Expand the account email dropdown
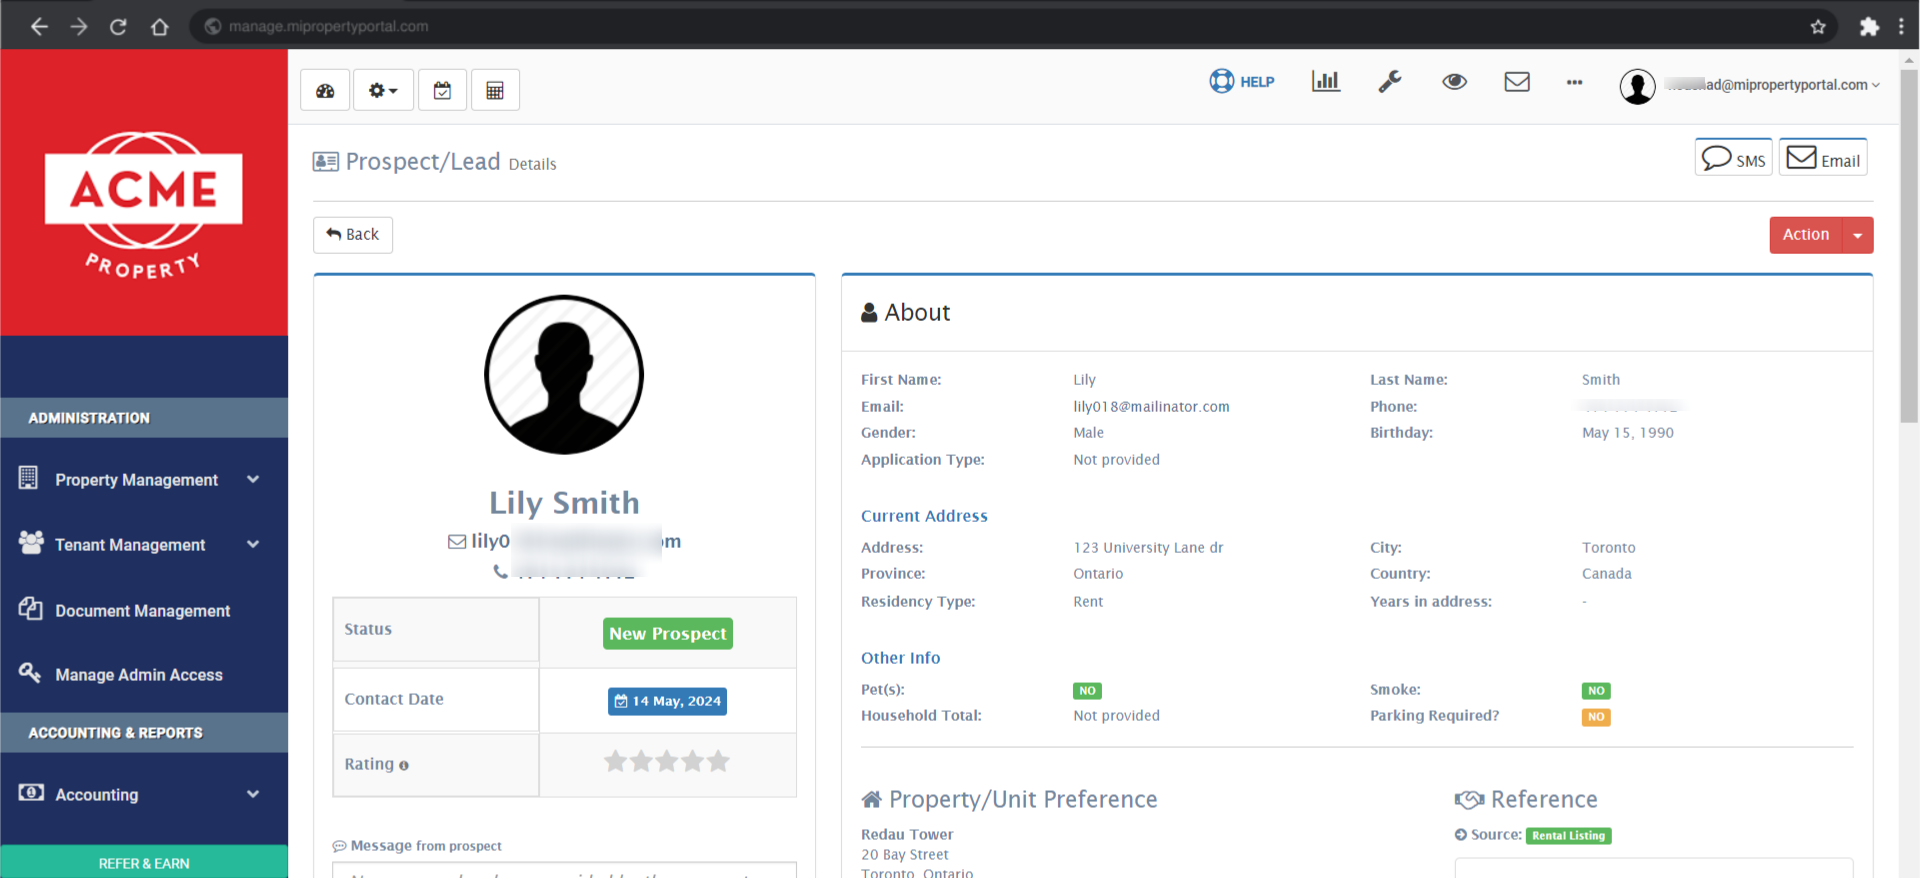 tap(1775, 85)
